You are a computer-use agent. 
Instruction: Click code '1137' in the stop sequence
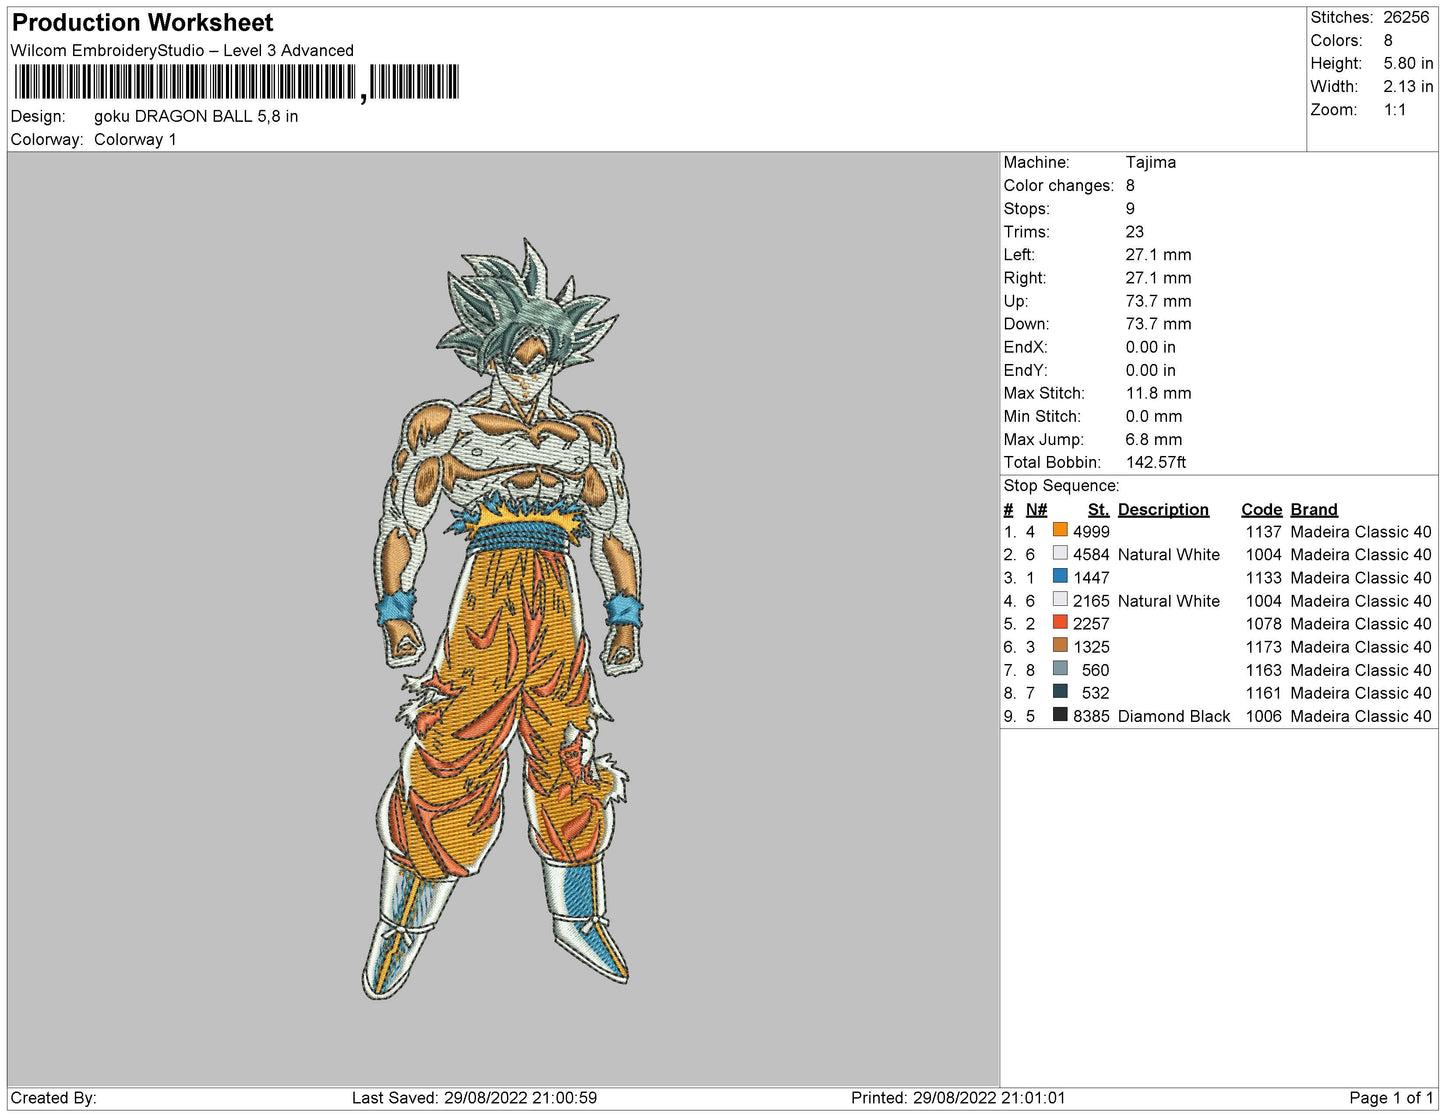click(1263, 532)
